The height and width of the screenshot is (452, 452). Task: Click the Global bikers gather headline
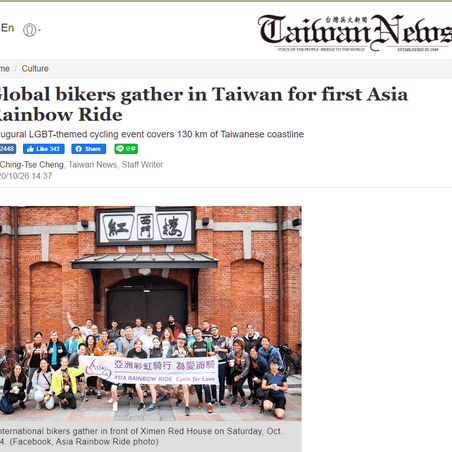click(x=202, y=104)
